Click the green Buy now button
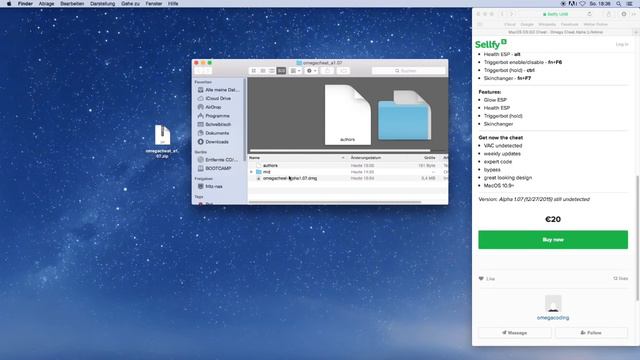 click(553, 240)
